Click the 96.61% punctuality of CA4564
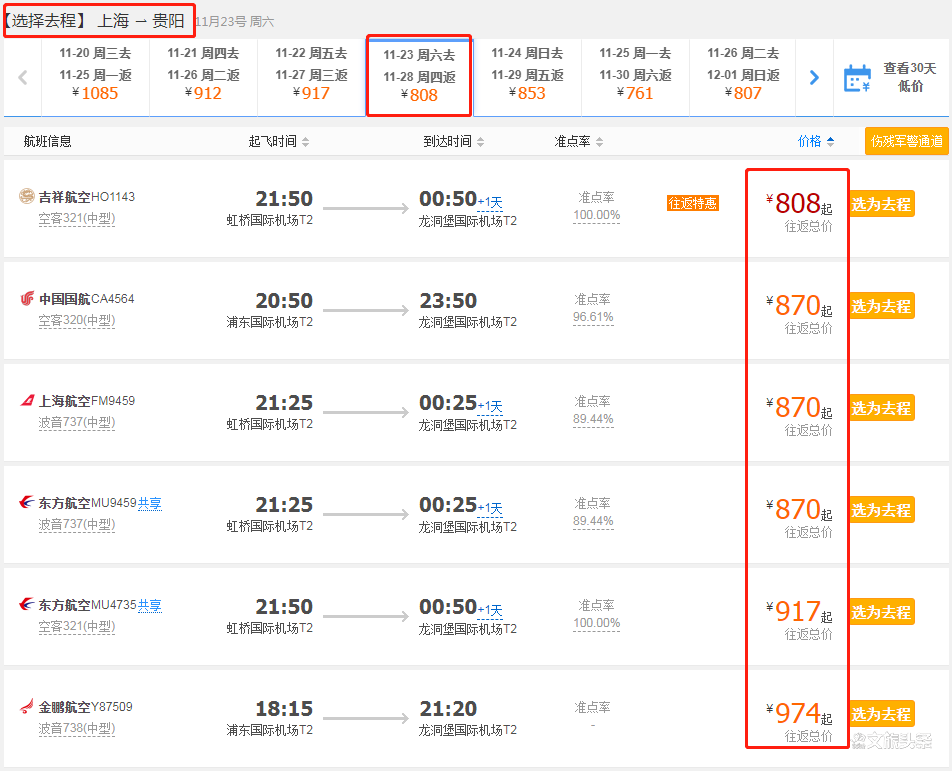The width and height of the screenshot is (952, 771). pyautogui.click(x=593, y=317)
